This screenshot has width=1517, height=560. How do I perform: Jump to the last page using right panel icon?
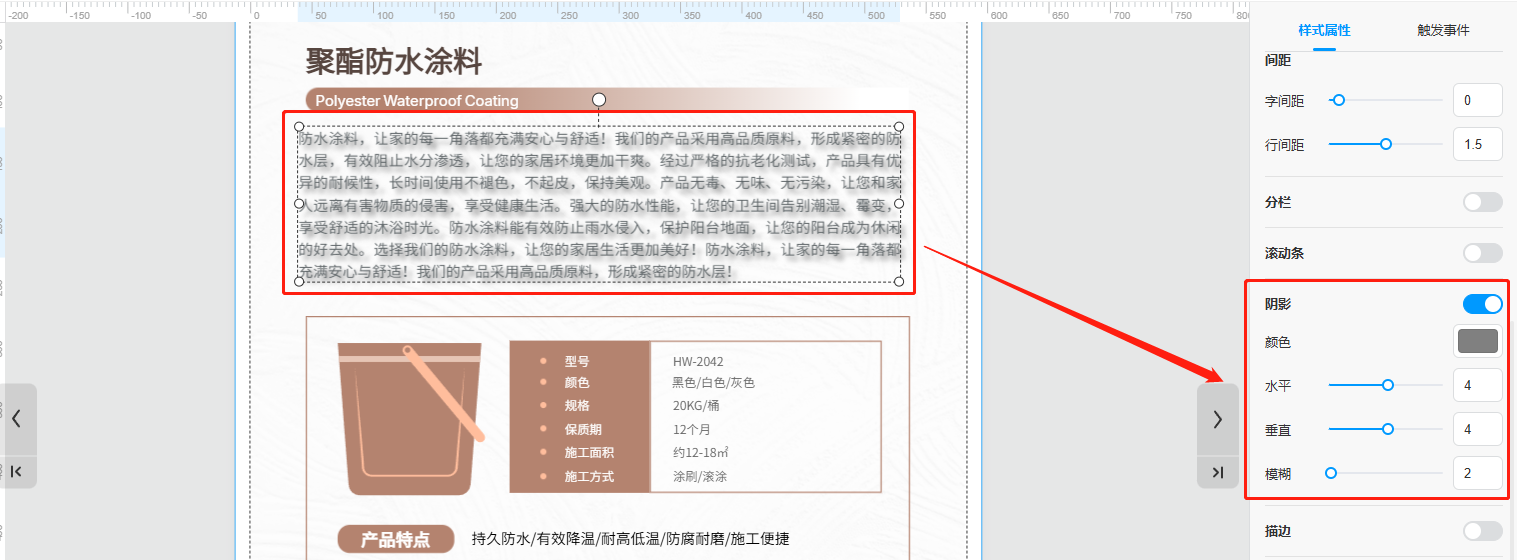tap(1217, 472)
